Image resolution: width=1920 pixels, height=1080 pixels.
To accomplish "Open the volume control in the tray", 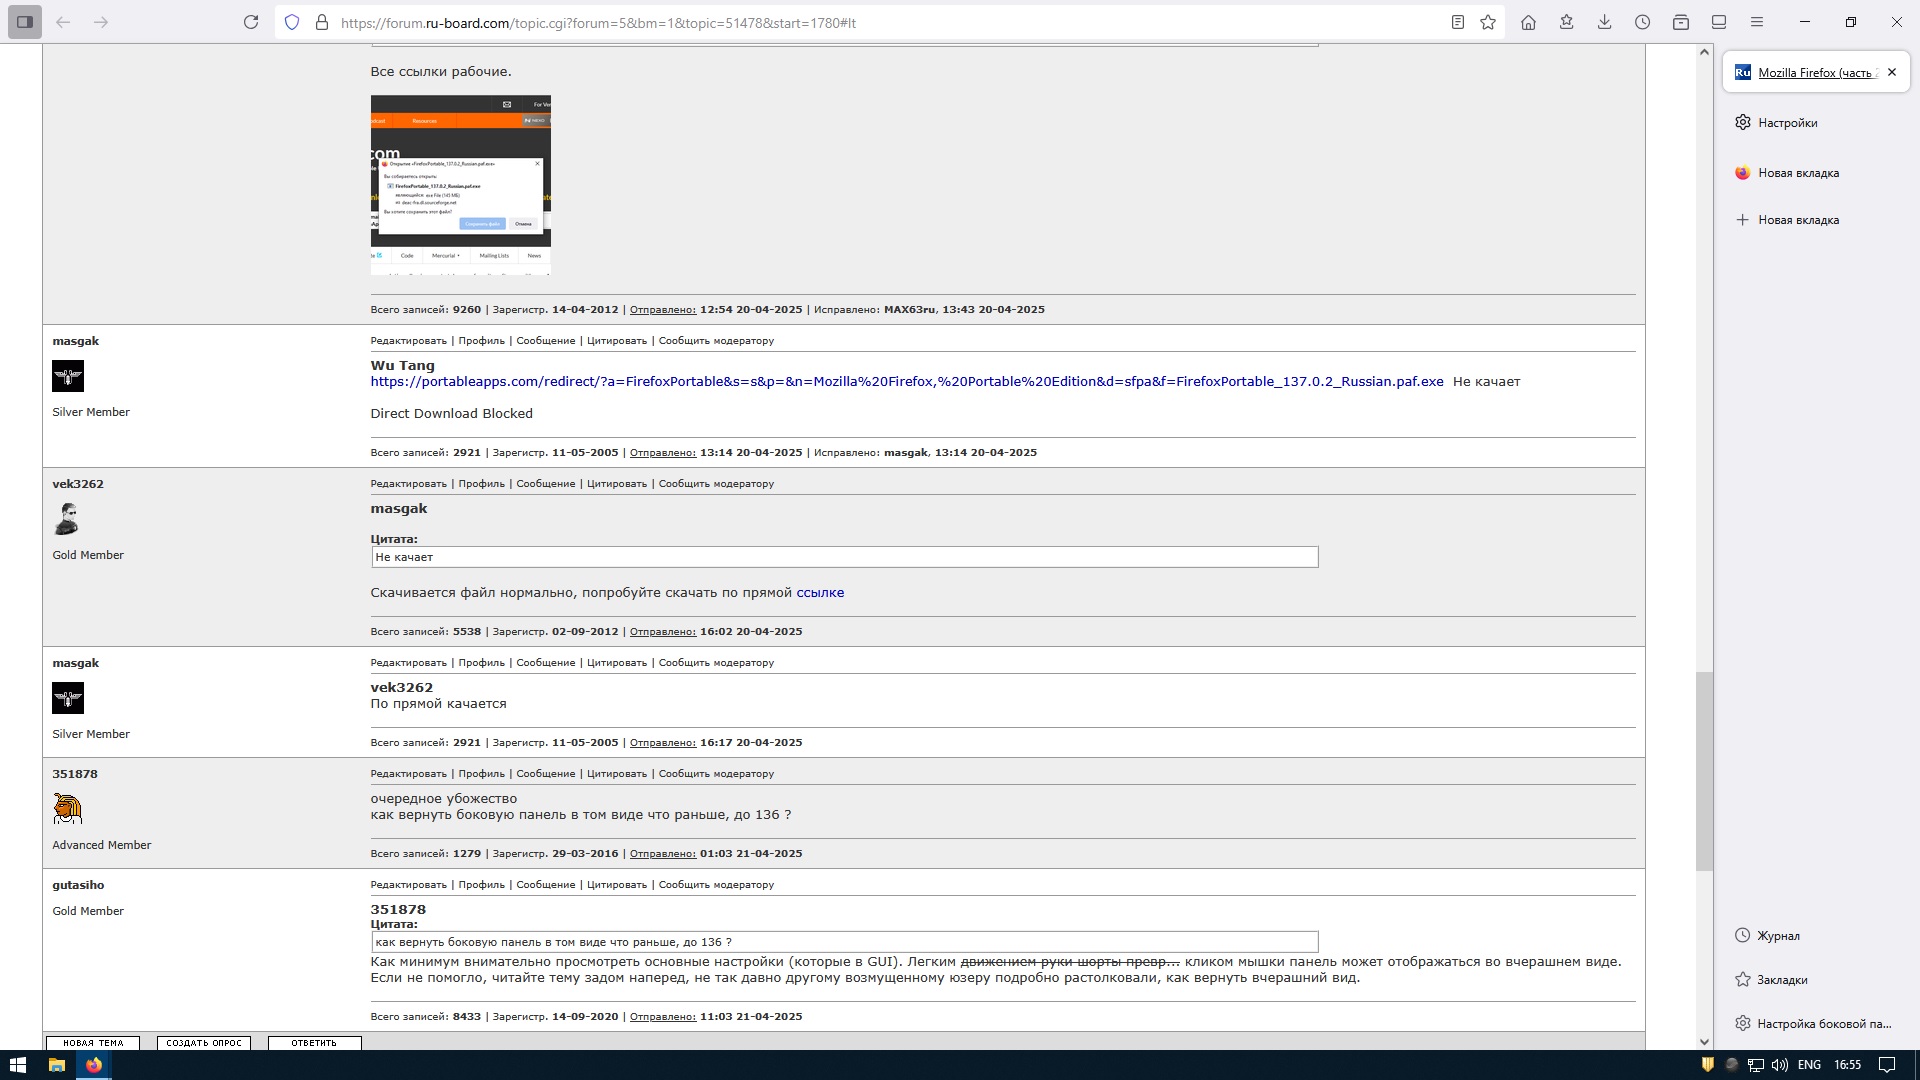I will [1780, 1065].
